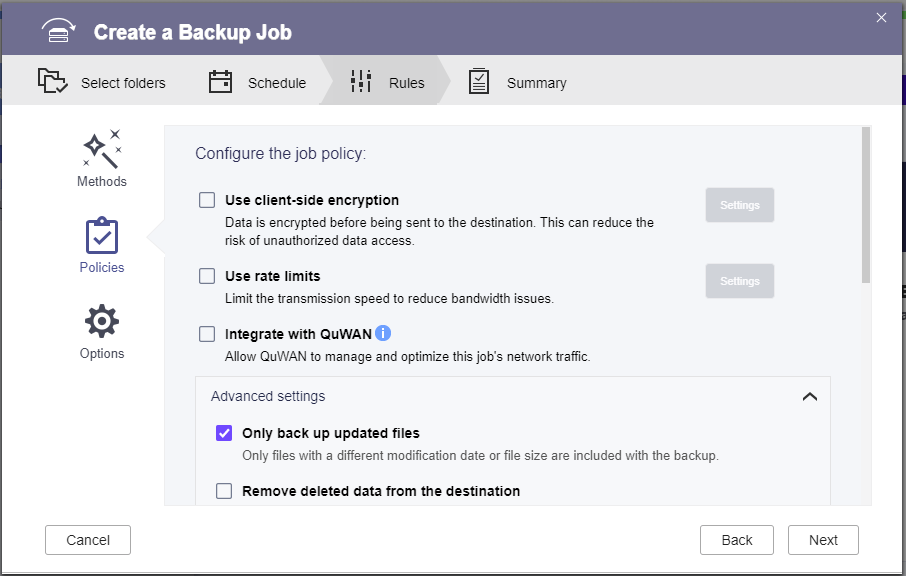Click the Cancel button

(x=88, y=540)
